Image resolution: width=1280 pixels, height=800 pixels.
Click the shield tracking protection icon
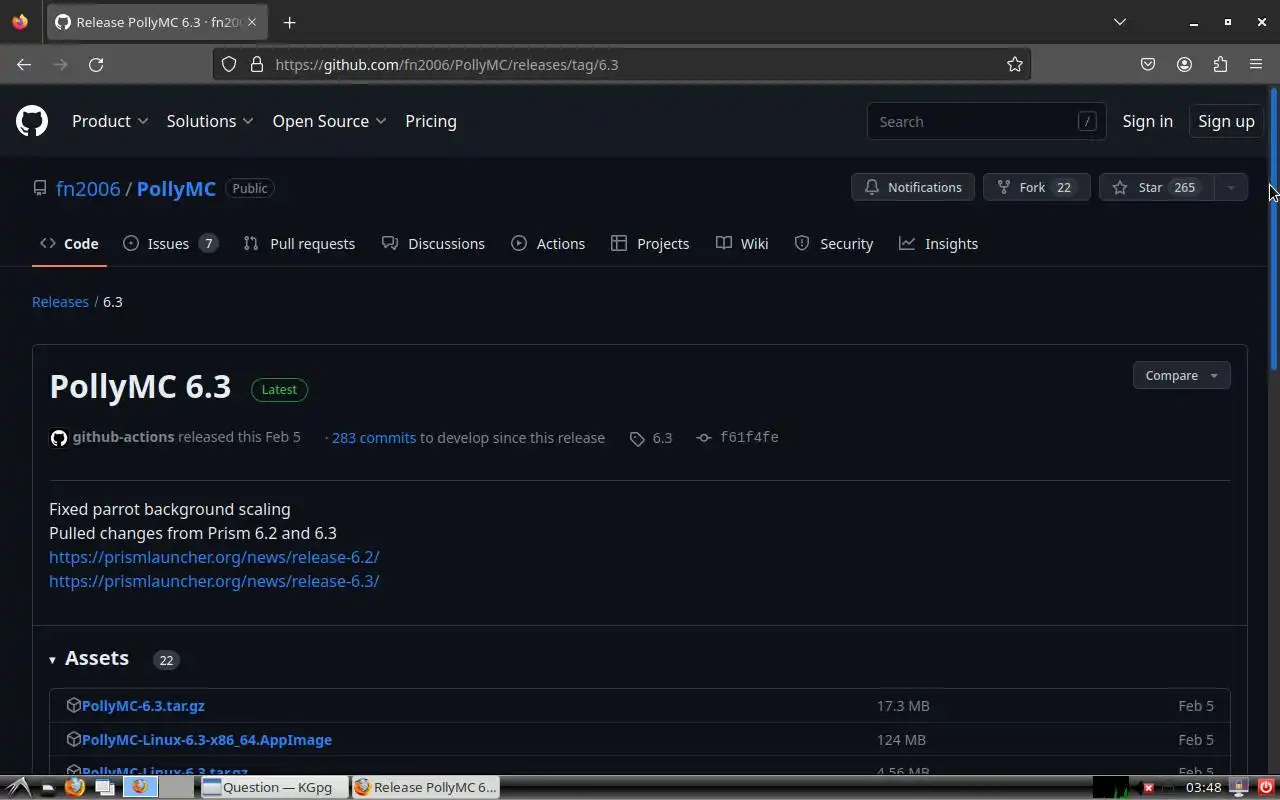(x=229, y=64)
